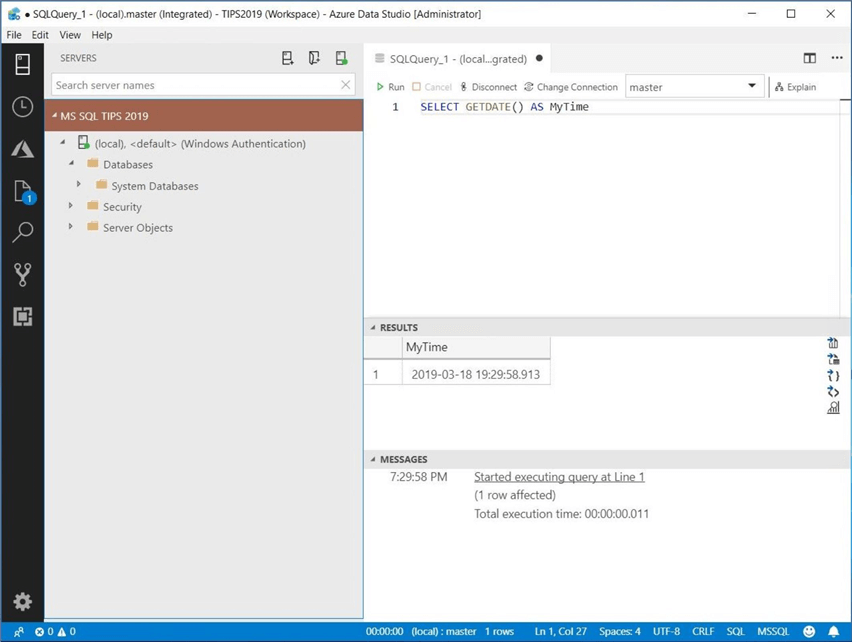This screenshot has width=852, height=642.
Task: Click the New Server Group icon
Action: click(314, 58)
